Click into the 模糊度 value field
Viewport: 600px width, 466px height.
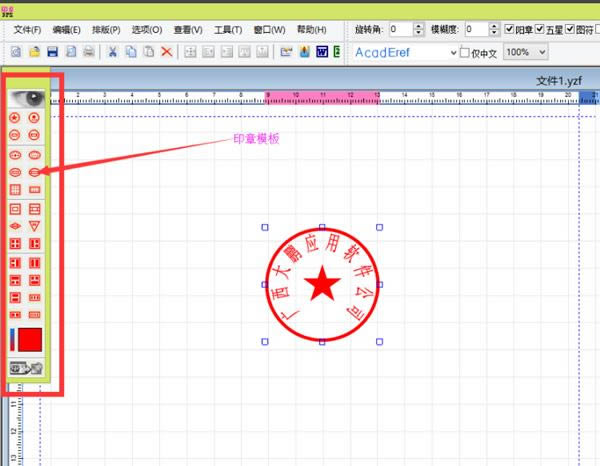[476, 29]
